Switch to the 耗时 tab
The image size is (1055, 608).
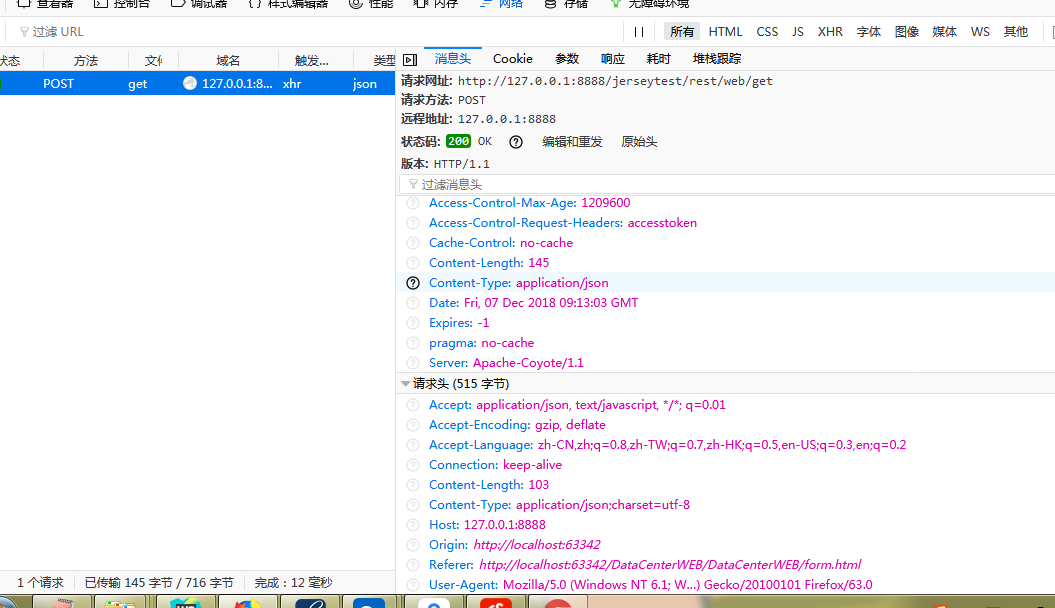658,59
